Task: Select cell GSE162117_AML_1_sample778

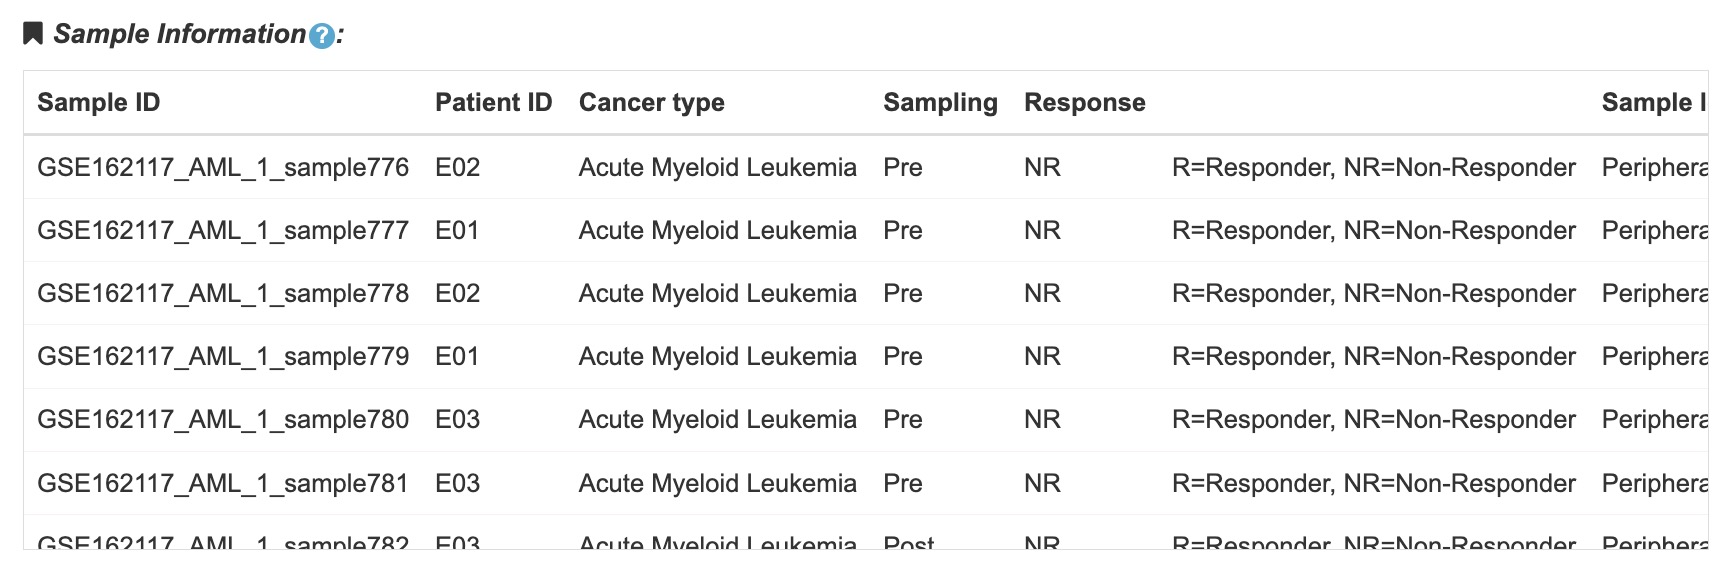Action: 223,293
